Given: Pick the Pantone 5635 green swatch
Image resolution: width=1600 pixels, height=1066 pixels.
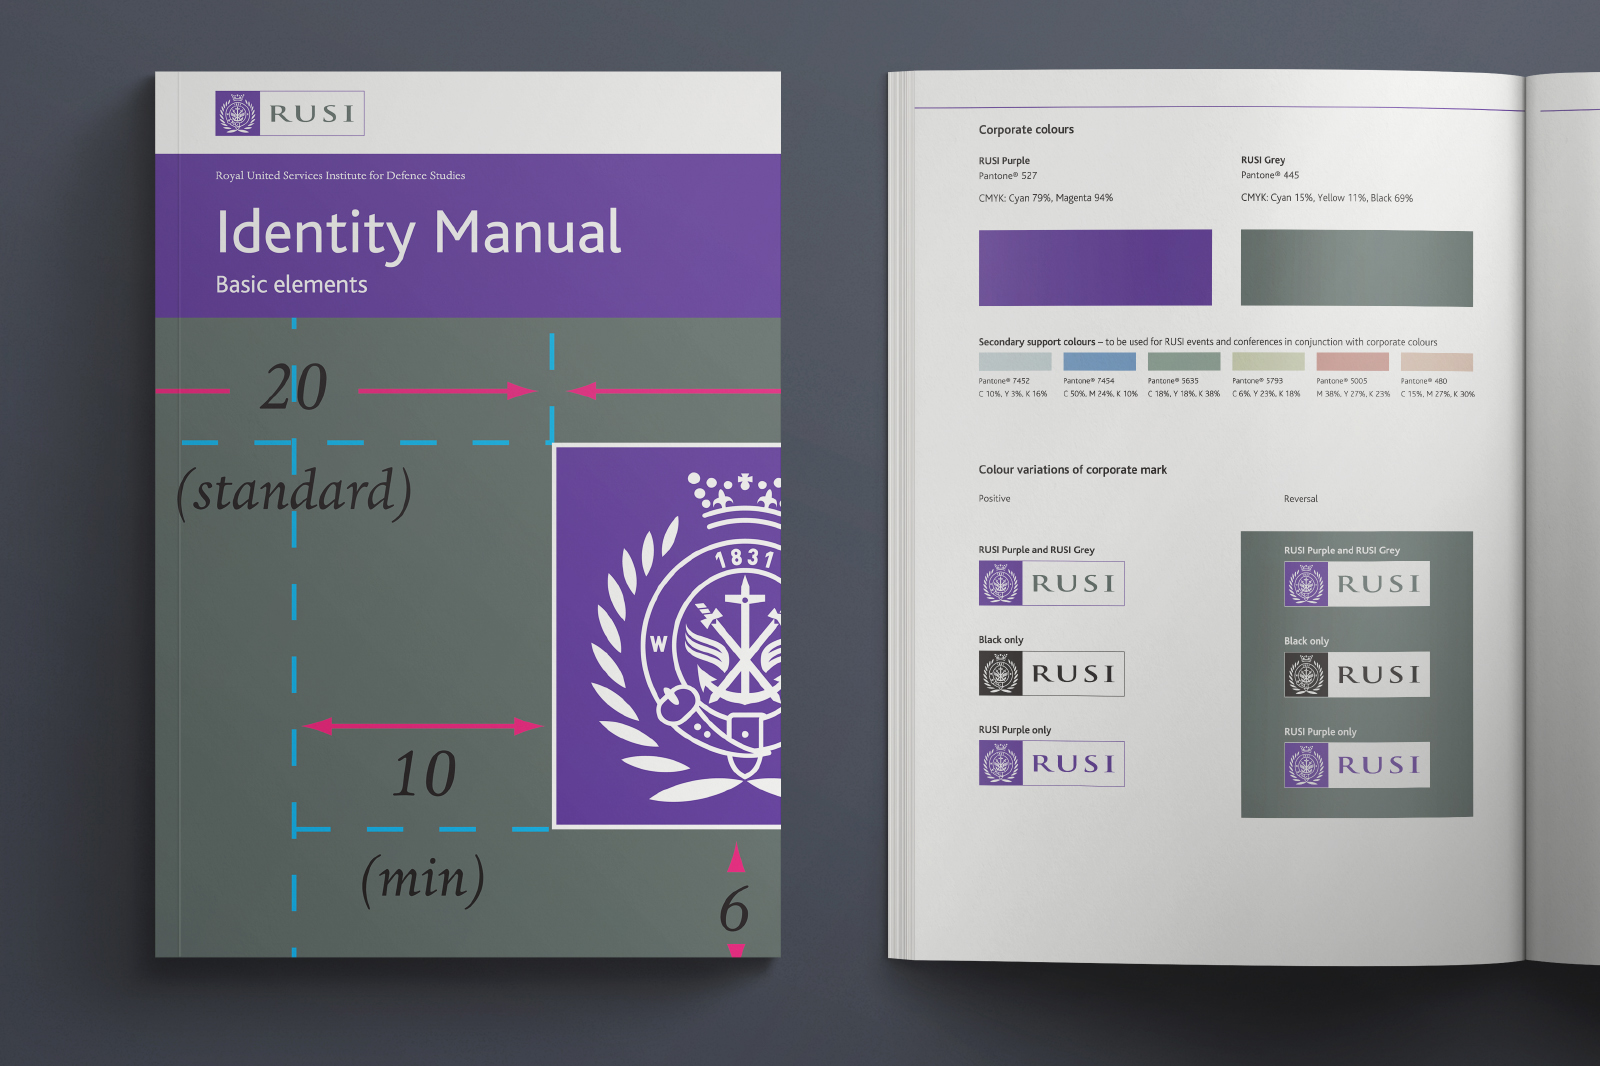Looking at the screenshot, I should tap(1184, 361).
